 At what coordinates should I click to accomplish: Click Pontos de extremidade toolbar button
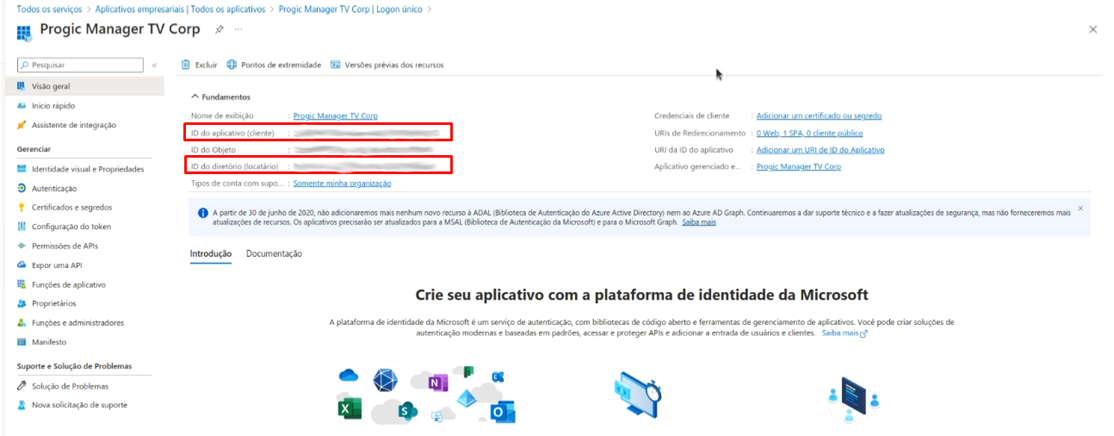click(274, 65)
